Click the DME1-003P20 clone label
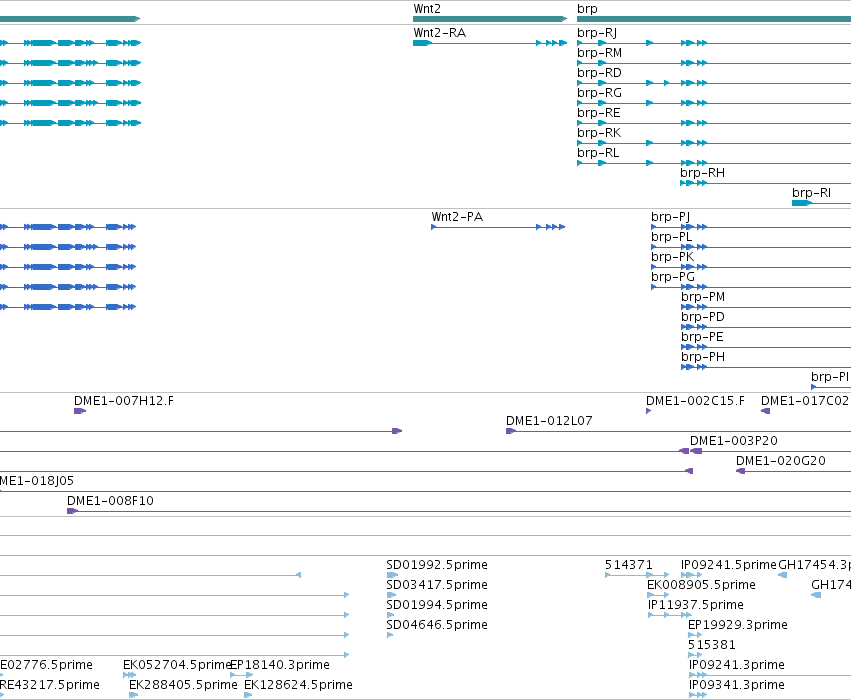 [x=734, y=441]
